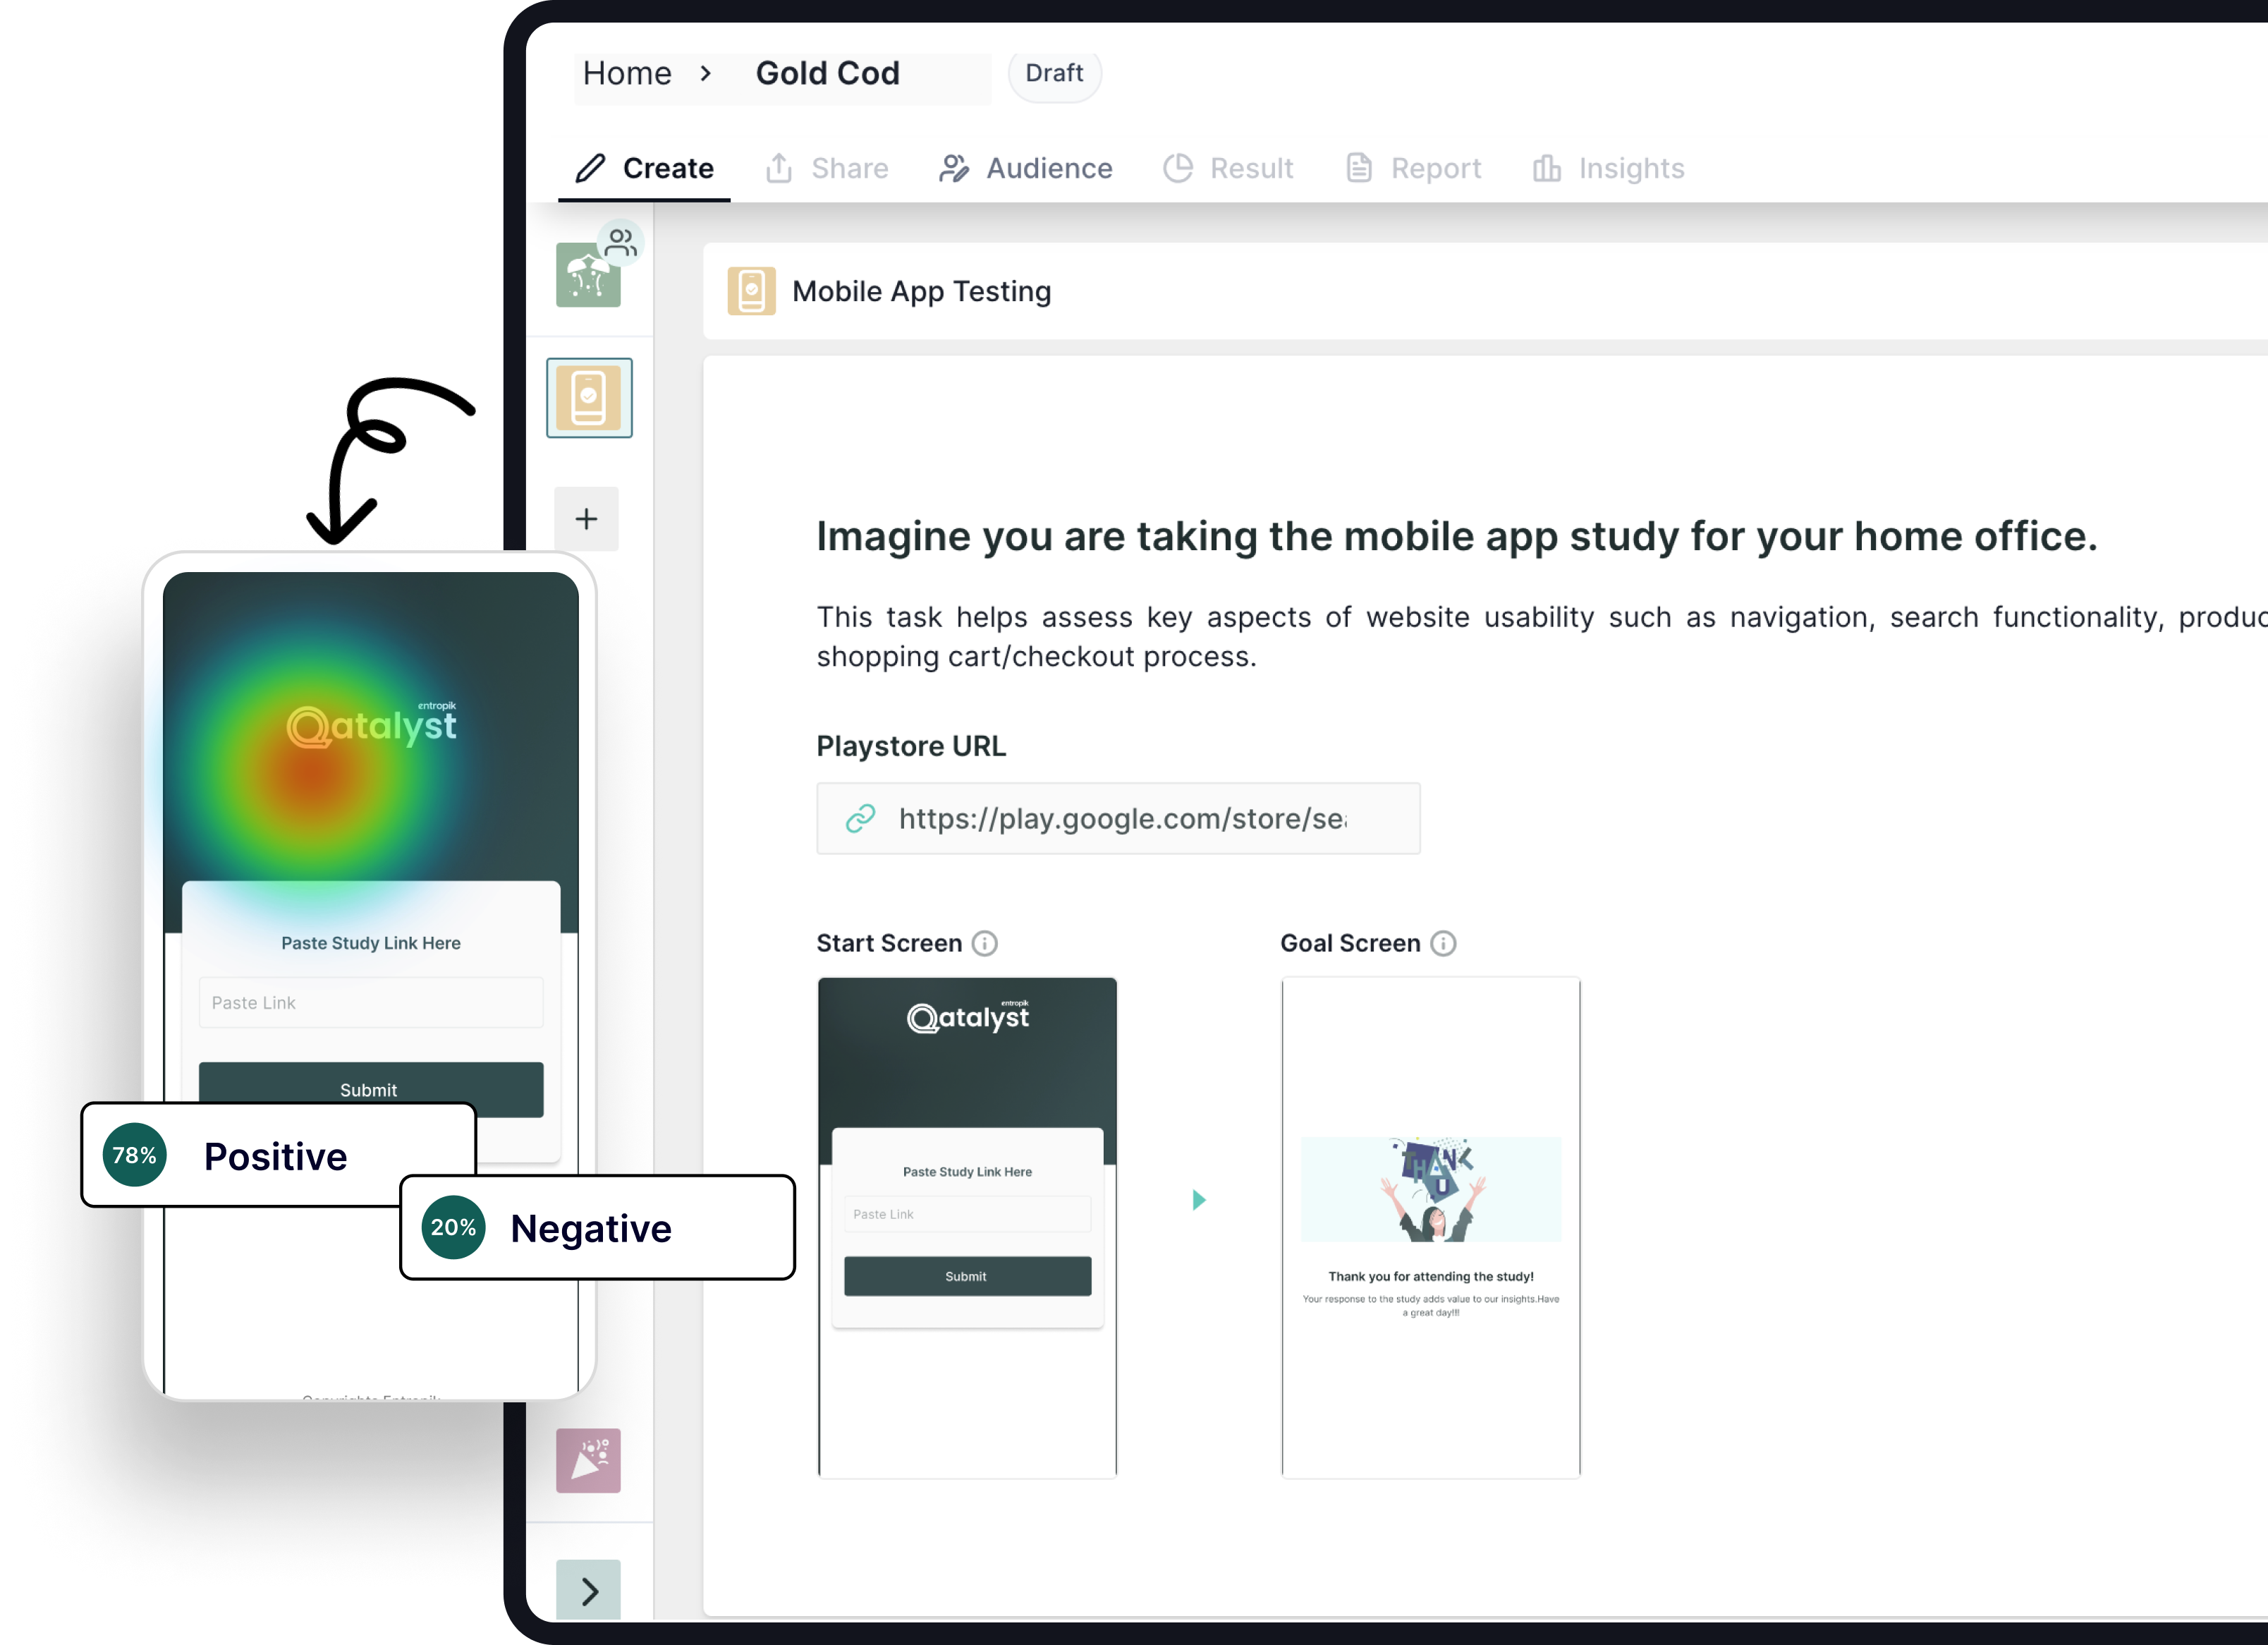2268x1645 pixels.
Task: Click the Playstore URL input field
Action: pyautogui.click(x=1118, y=819)
